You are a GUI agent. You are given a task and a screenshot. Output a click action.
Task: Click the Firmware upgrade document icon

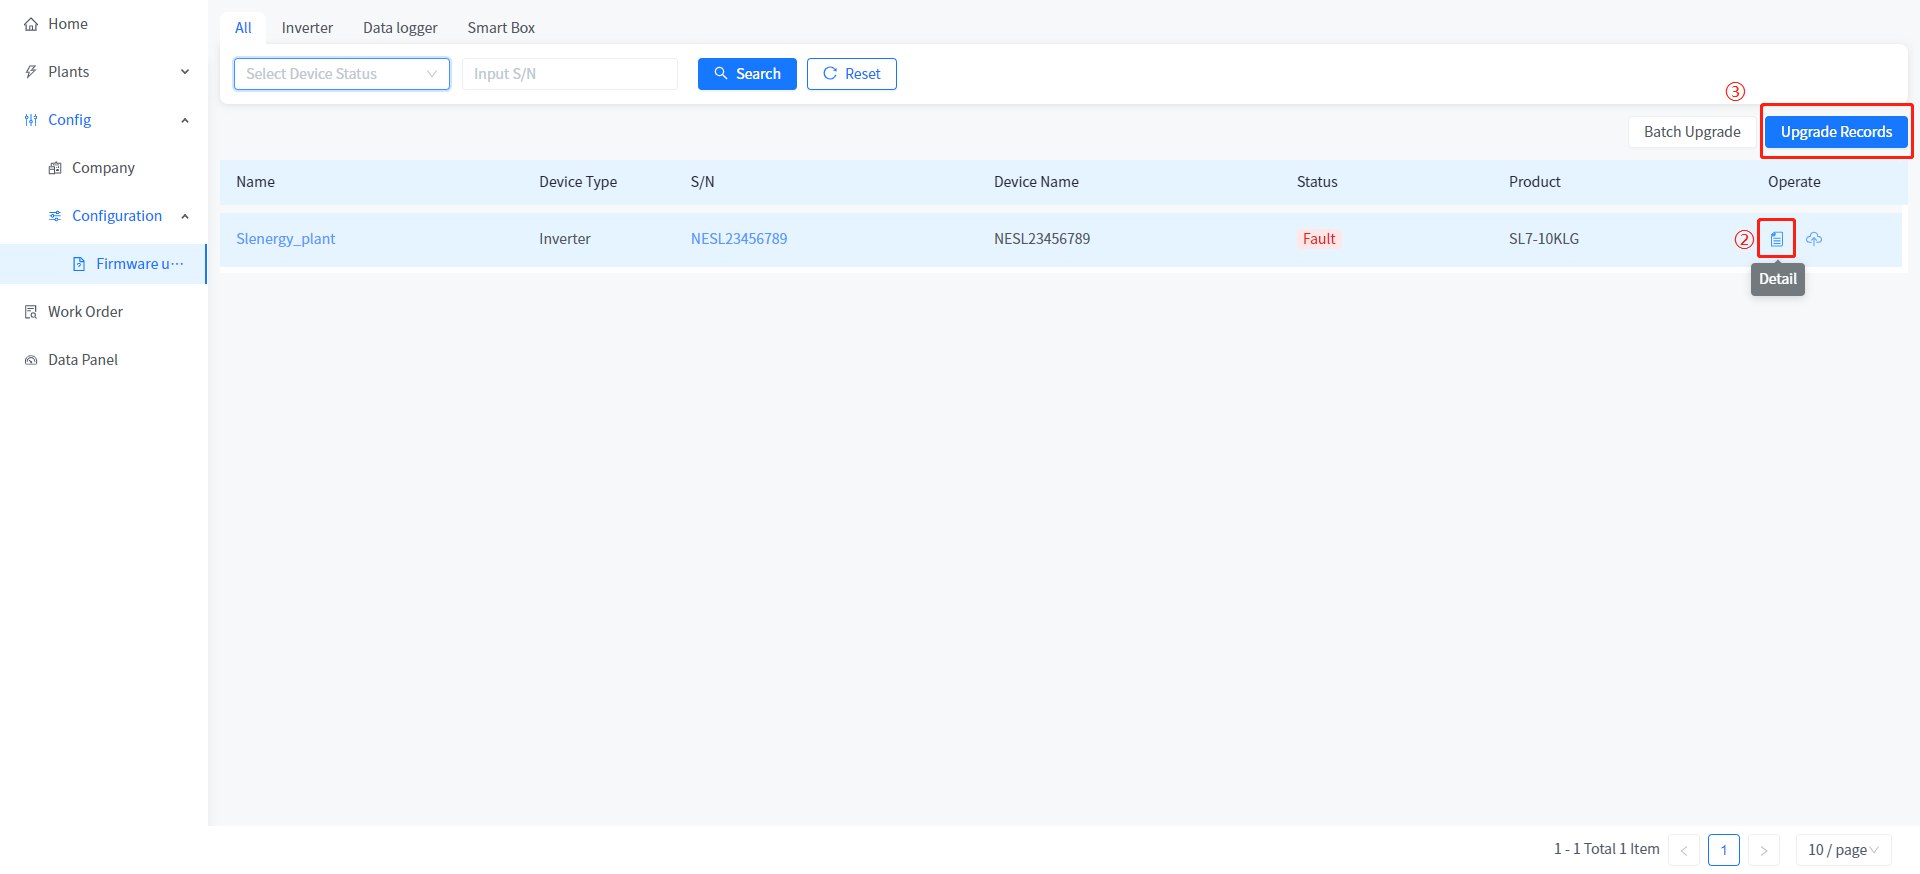[x=79, y=264]
